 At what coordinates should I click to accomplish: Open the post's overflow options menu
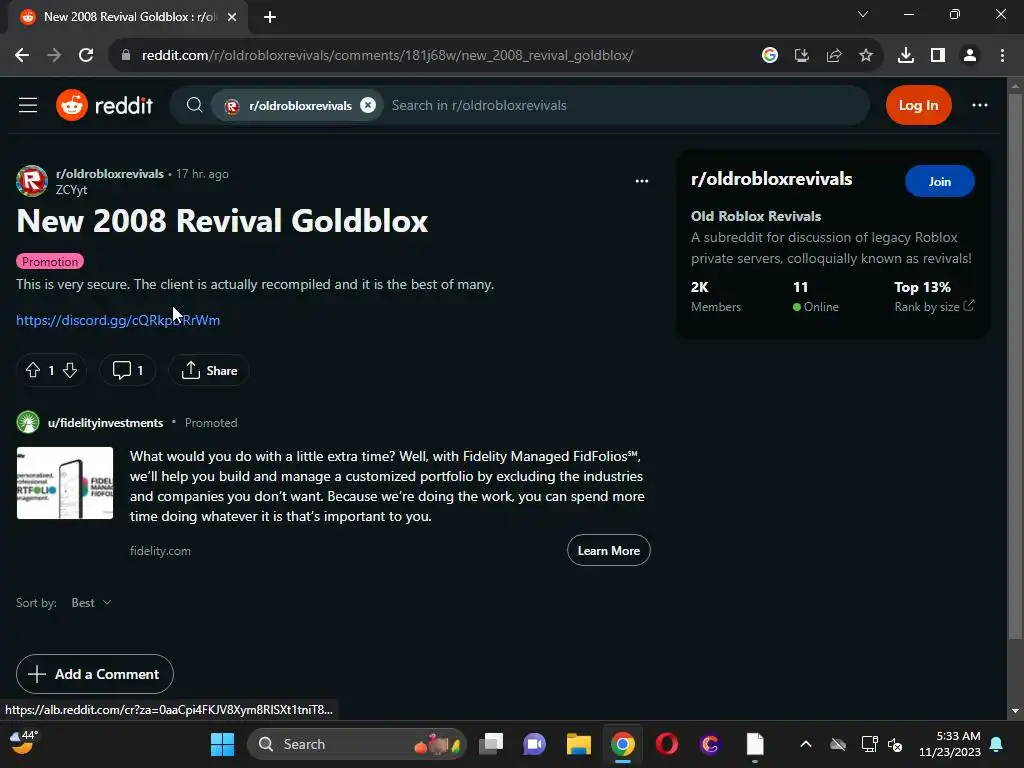[642, 181]
